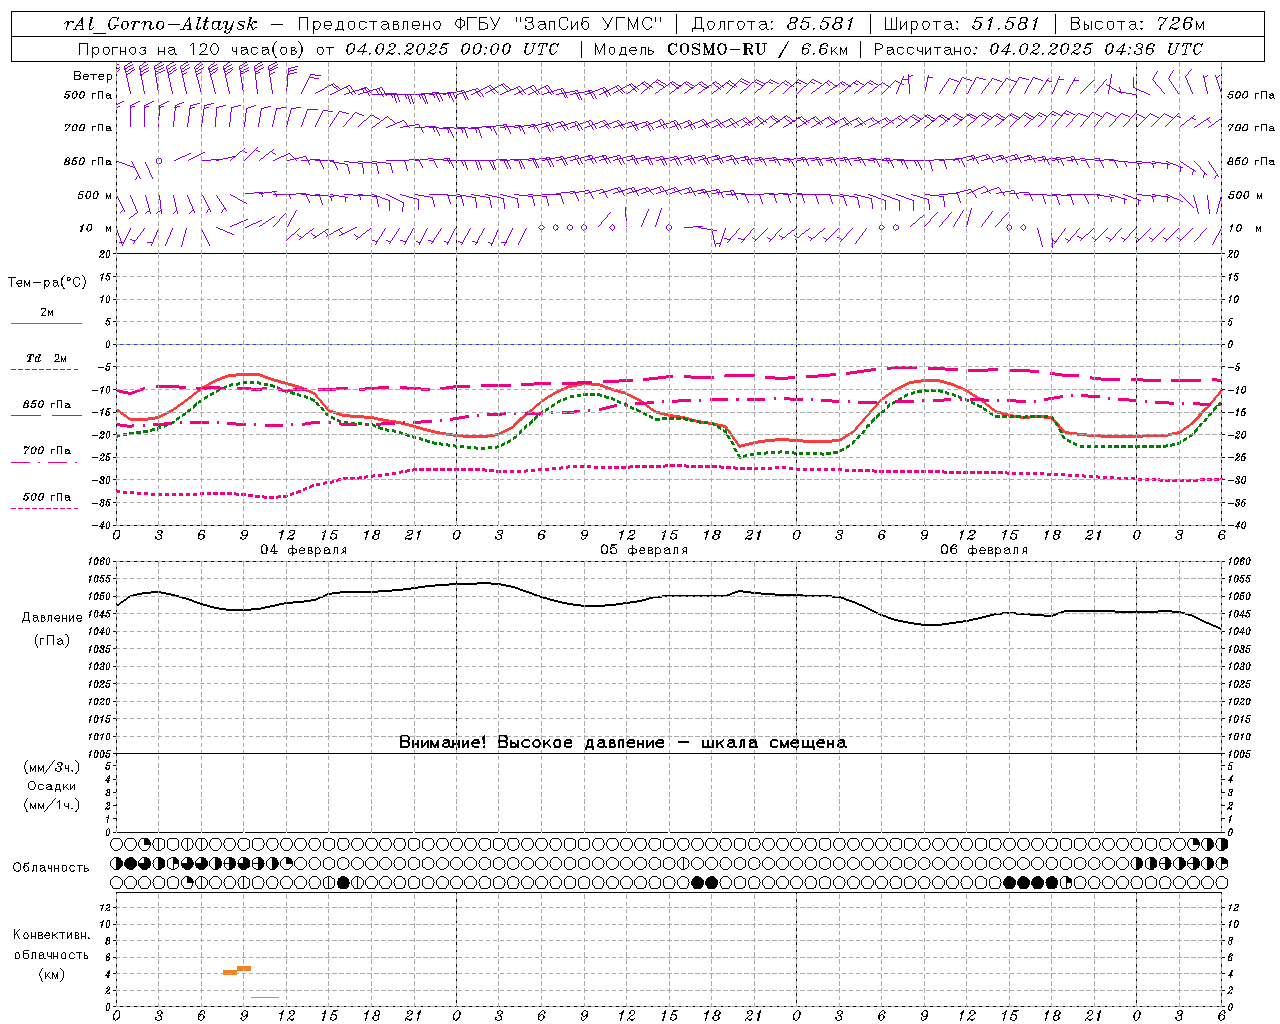Select the 'Тем-ра(°C)' temperature axis title
The image size is (1280, 1024).
[47, 283]
